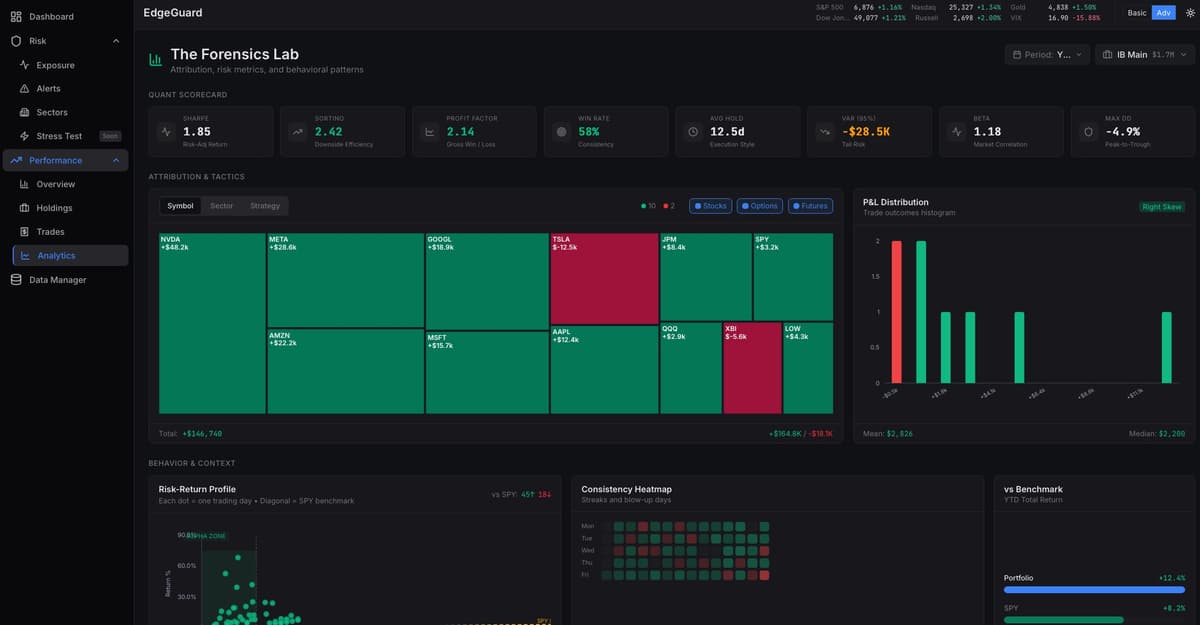Switch to Basic mode
Viewport: 1200px width, 625px height.
[x=1137, y=13]
